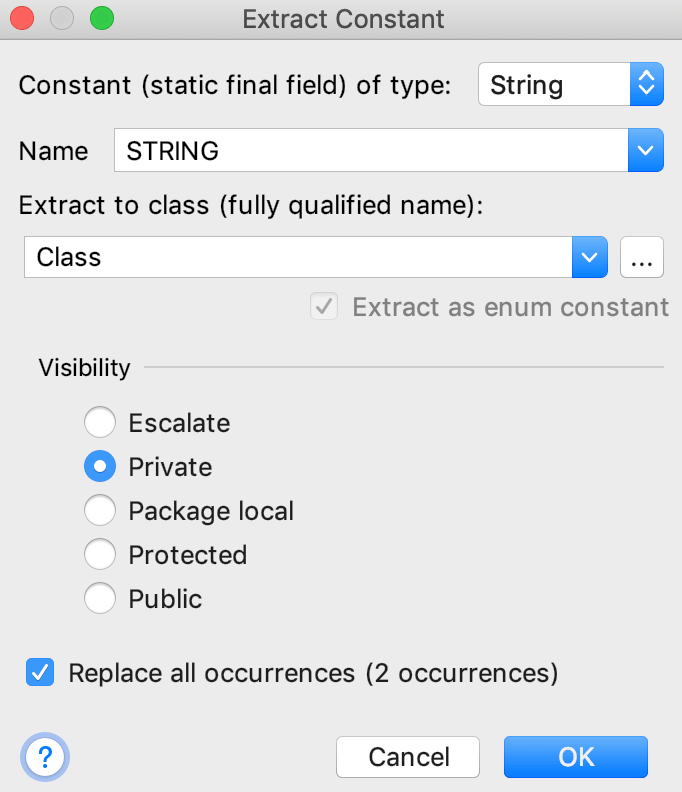Image resolution: width=682 pixels, height=792 pixels.
Task: Expand the Extract to class dropdown arrow
Action: click(x=590, y=258)
